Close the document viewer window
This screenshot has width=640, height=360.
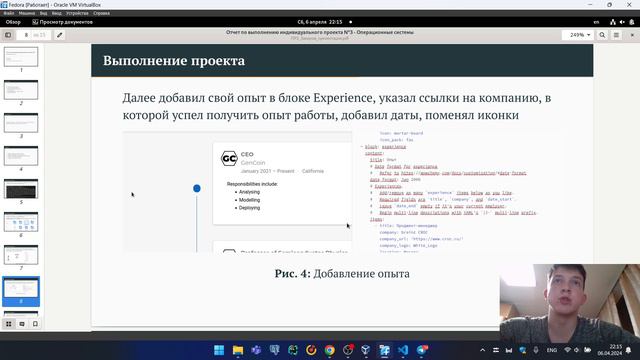point(632,35)
